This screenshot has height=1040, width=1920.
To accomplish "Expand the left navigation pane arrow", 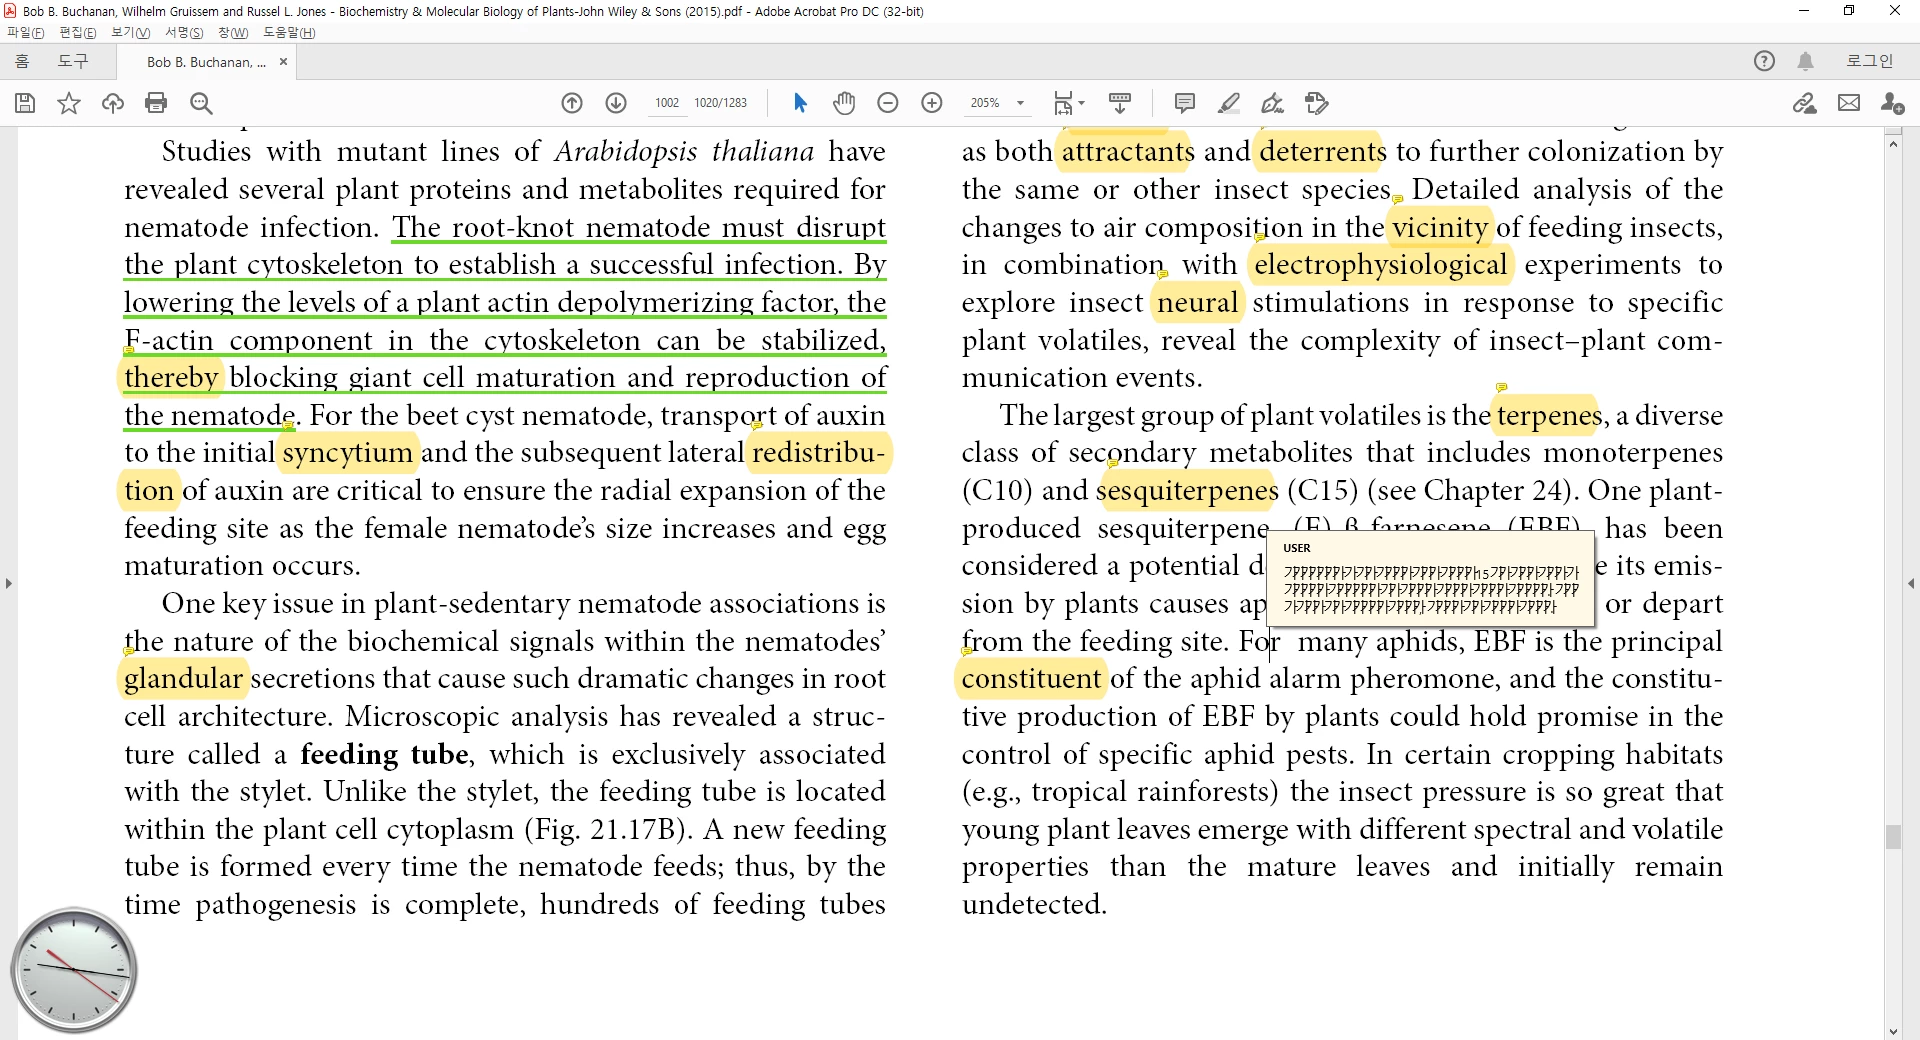I will point(9,583).
